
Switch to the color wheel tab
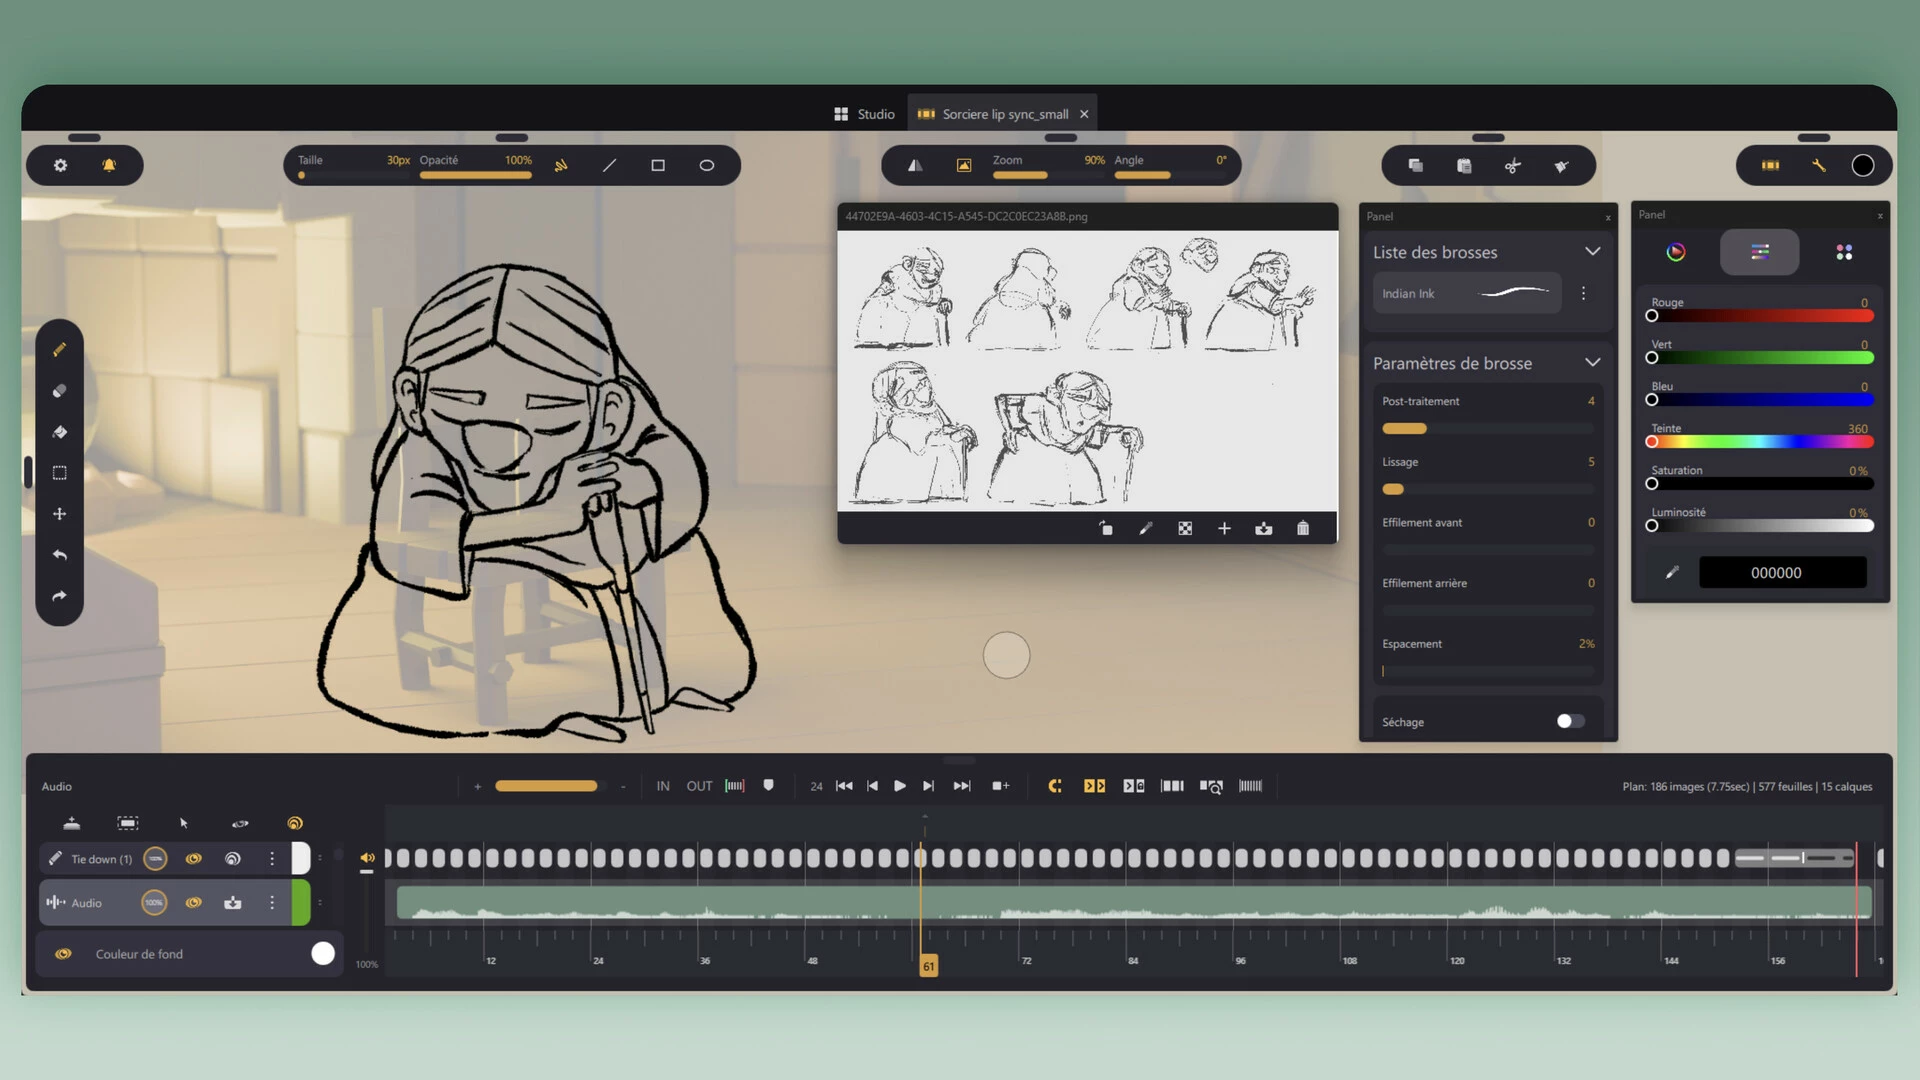[x=1676, y=252]
